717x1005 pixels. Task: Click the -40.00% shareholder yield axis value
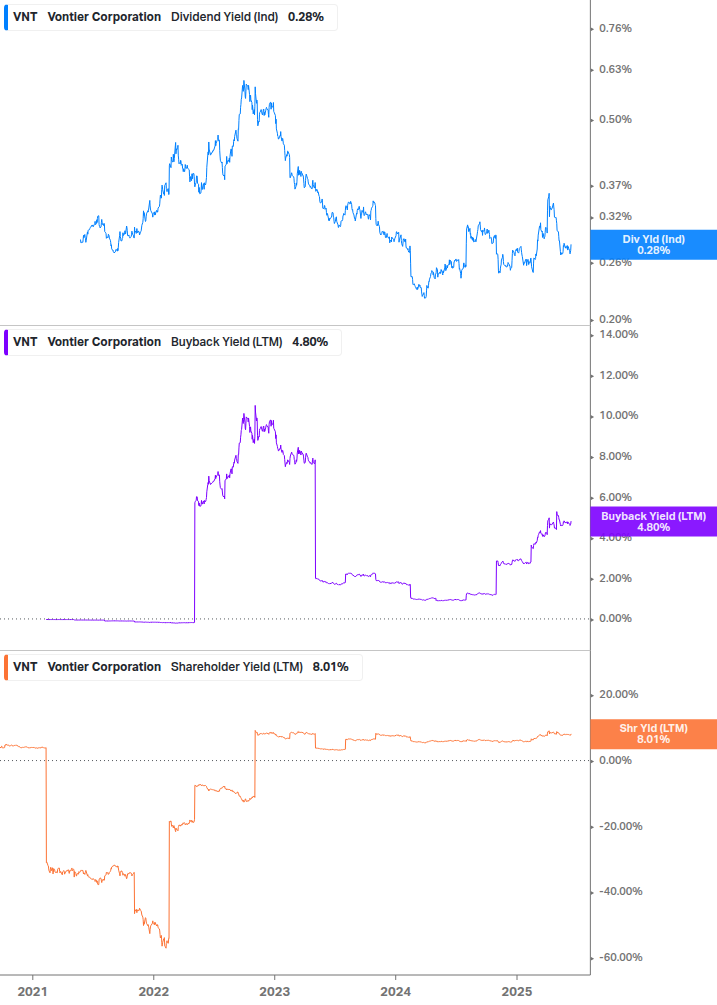tap(620, 892)
